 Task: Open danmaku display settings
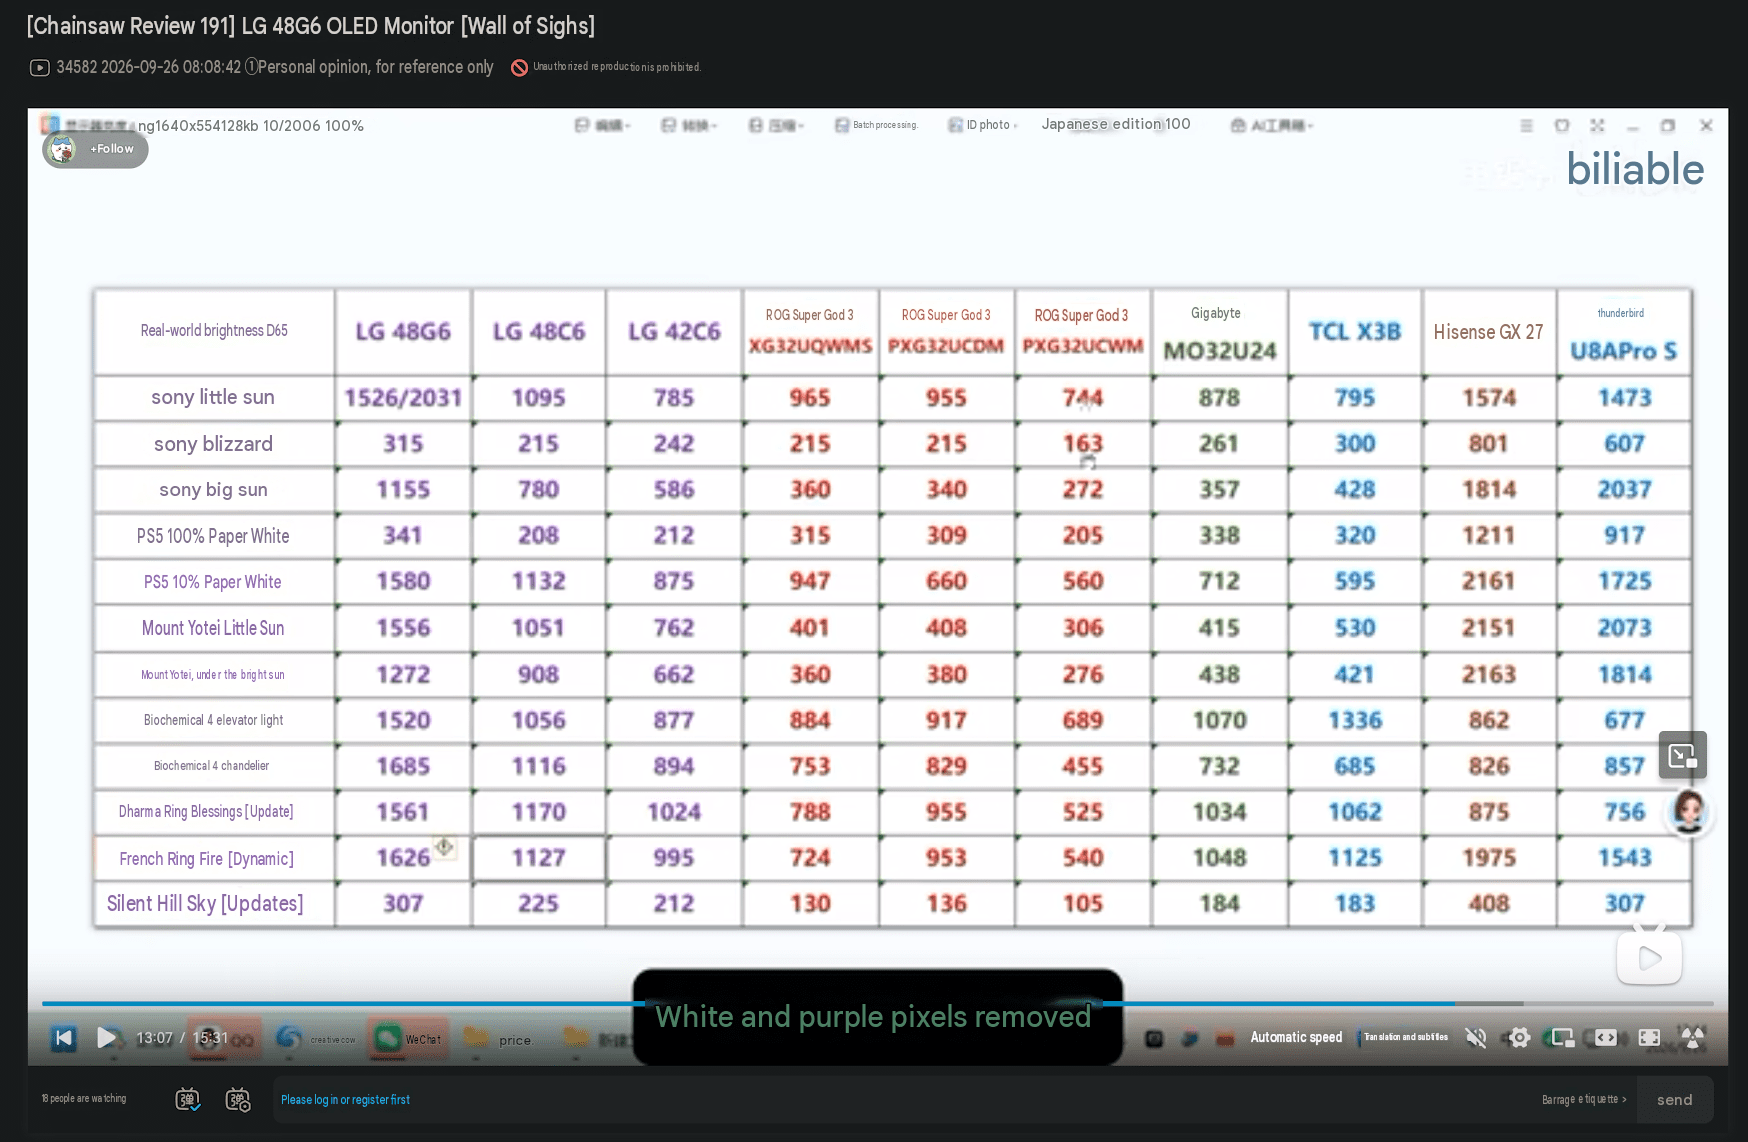coord(238,1100)
